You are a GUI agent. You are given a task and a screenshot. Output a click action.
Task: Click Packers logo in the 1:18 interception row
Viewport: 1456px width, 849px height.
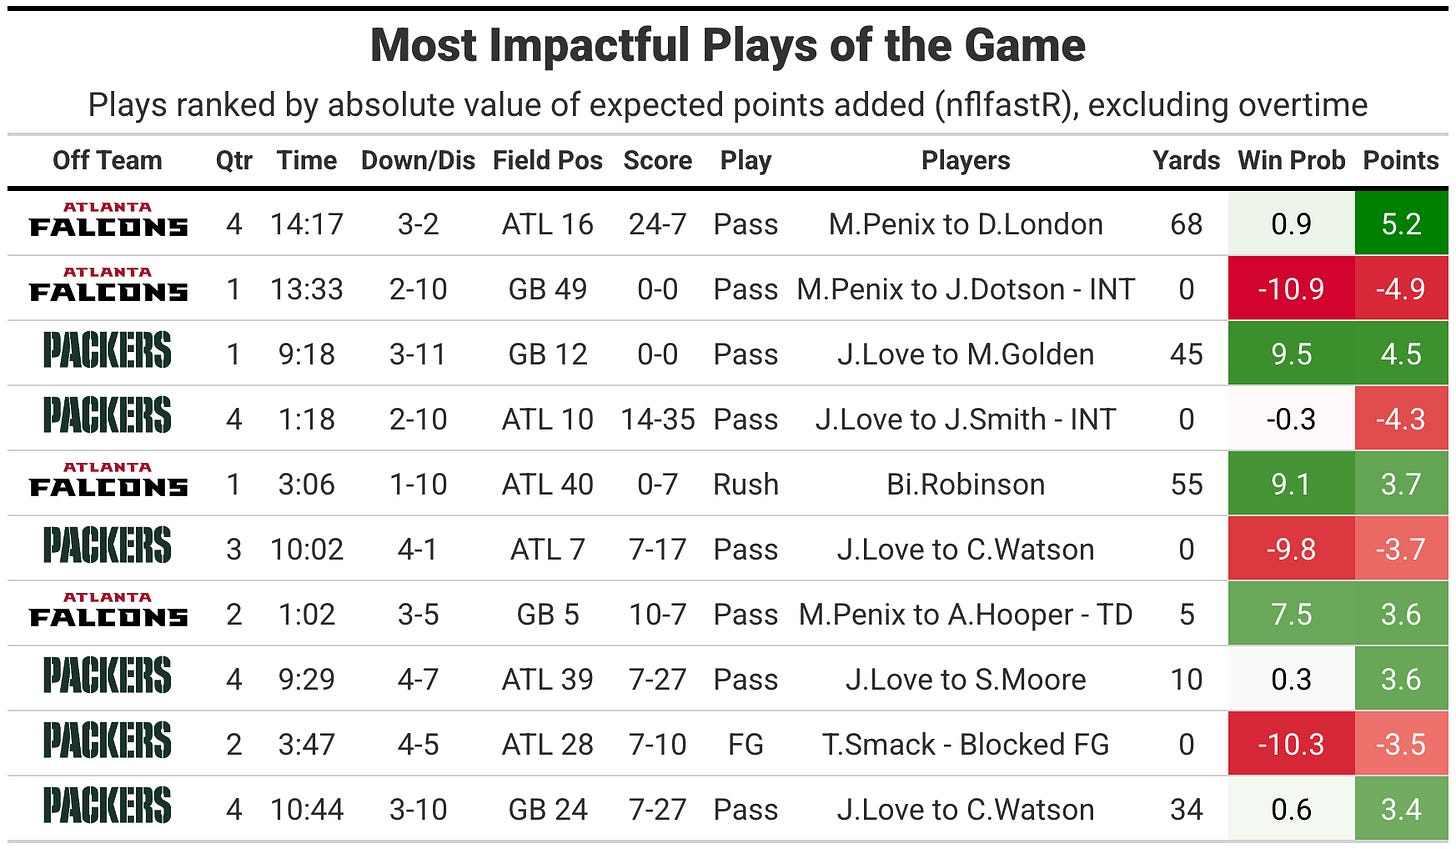click(107, 416)
